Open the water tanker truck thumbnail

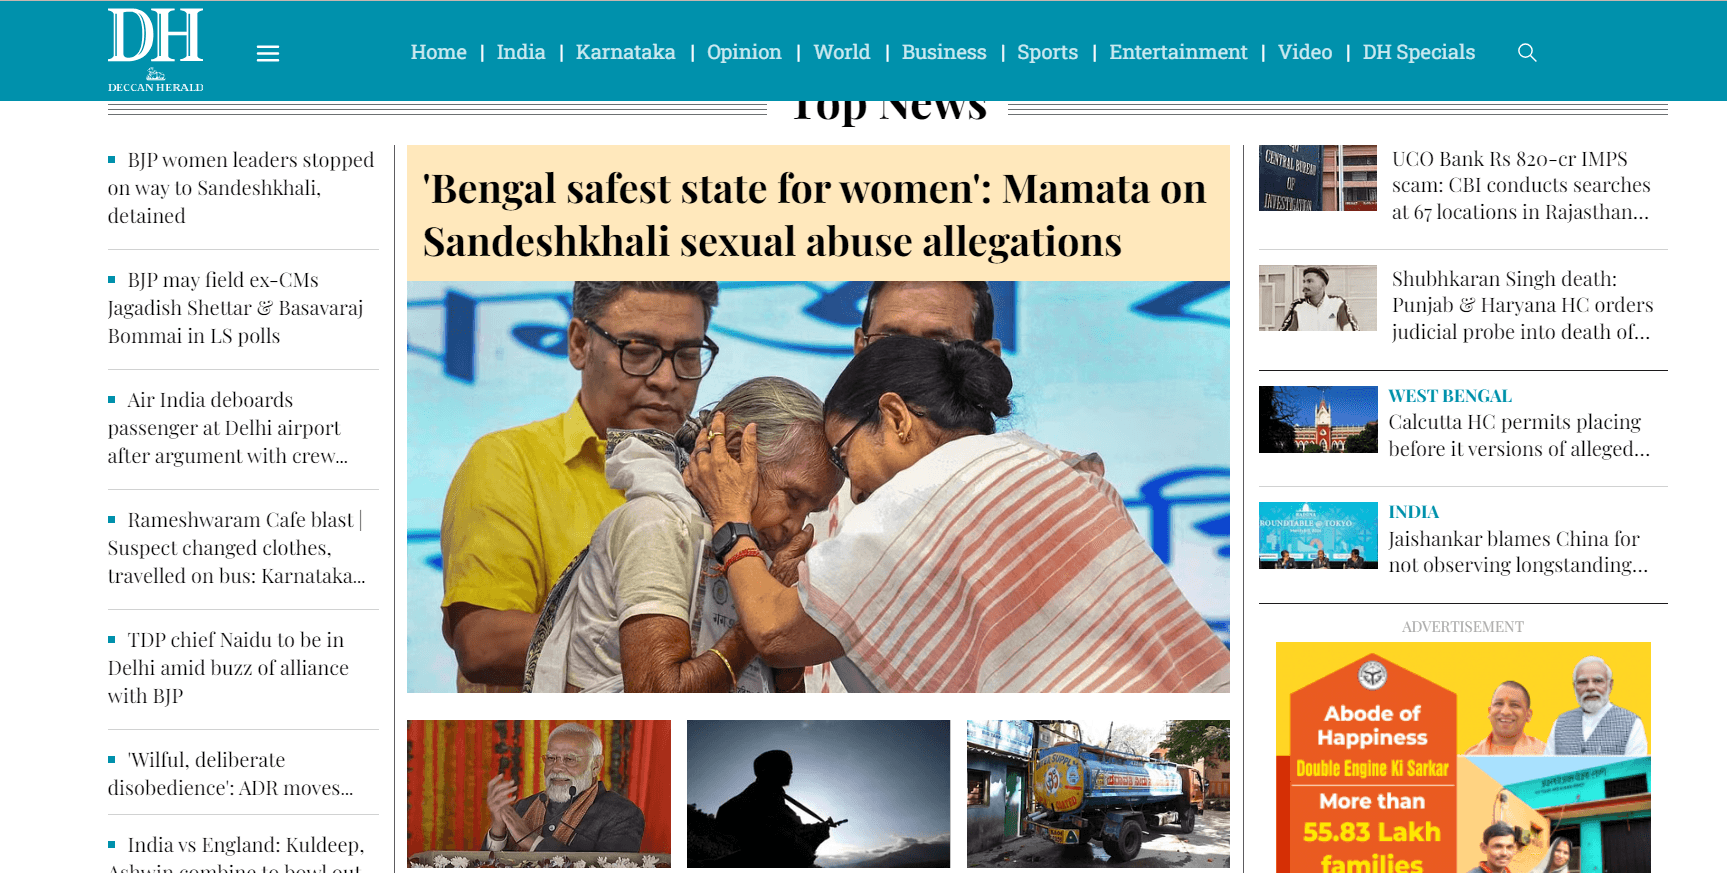(x=1098, y=794)
